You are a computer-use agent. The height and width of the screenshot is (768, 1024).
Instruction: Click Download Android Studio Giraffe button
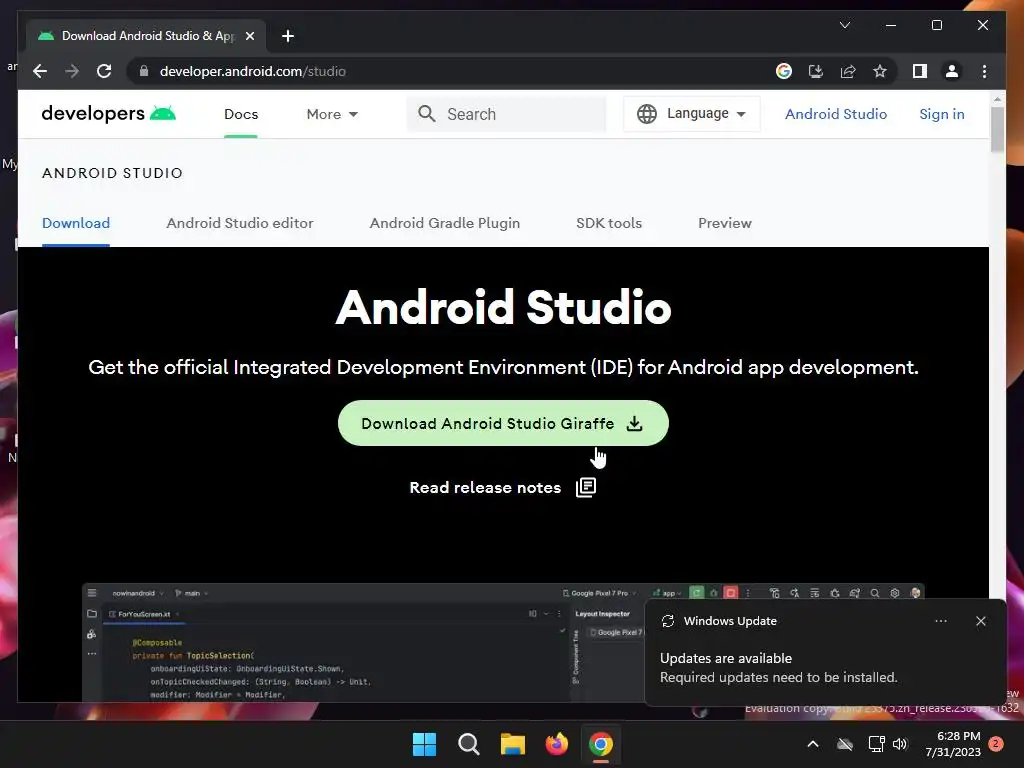pos(503,423)
